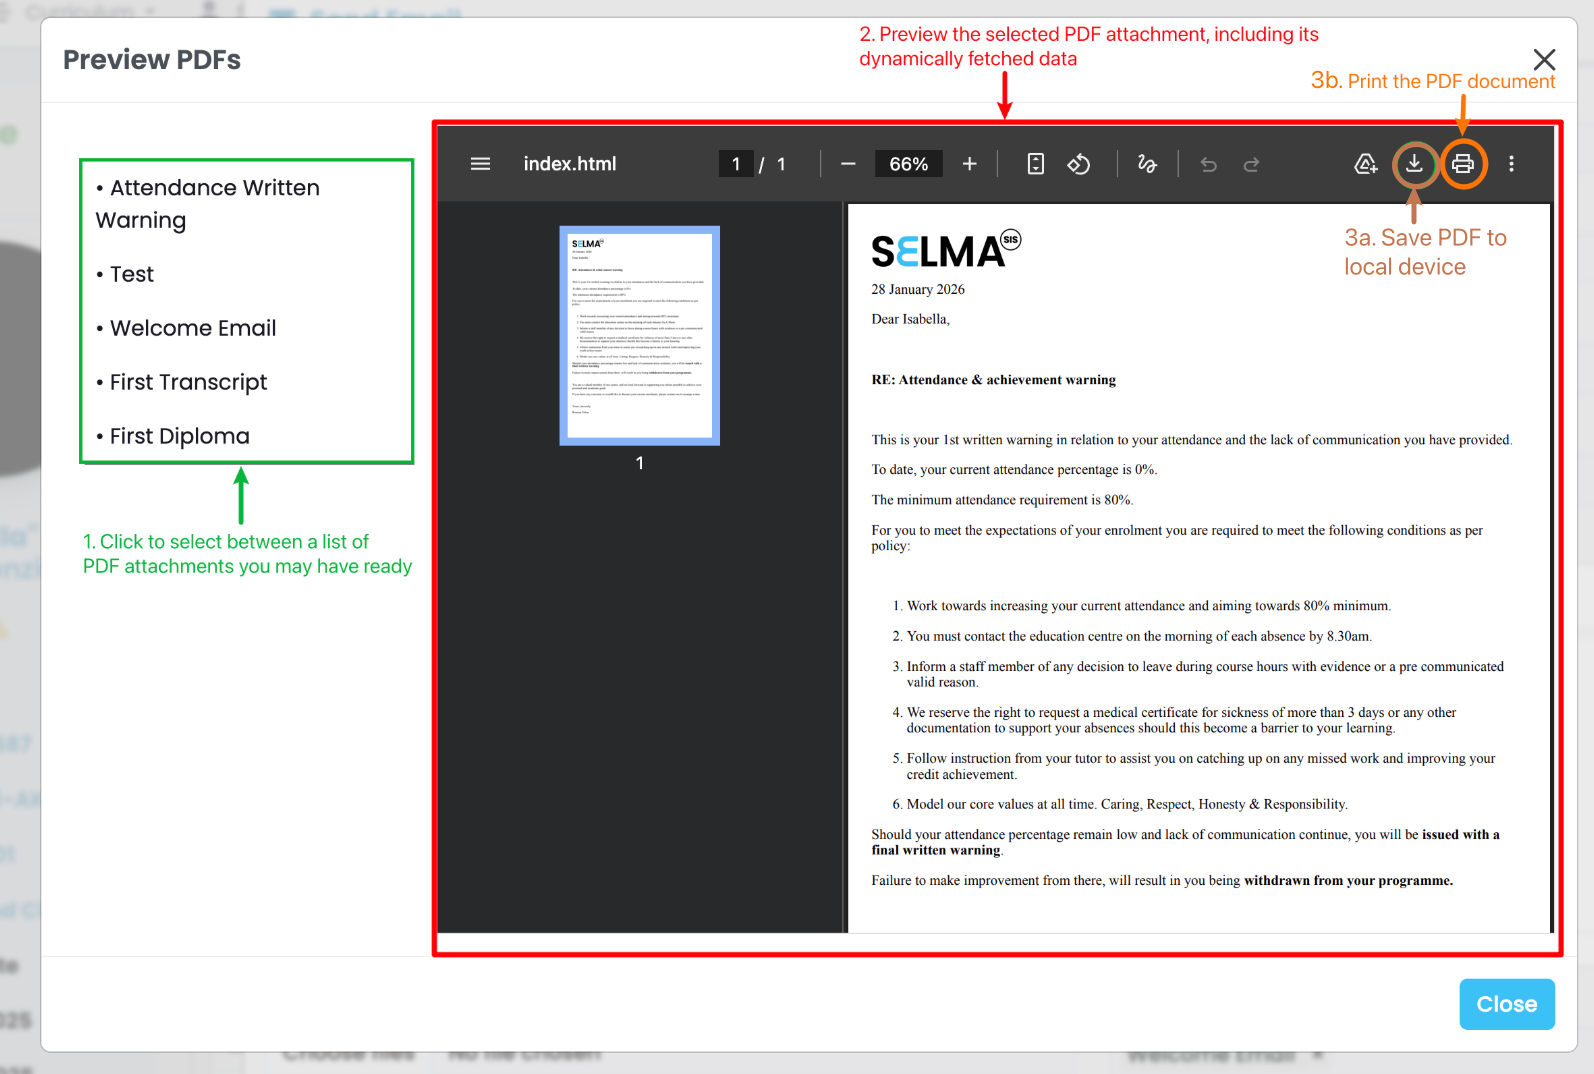Download the PDF to local device
This screenshot has width=1594, height=1074.
coord(1414,163)
